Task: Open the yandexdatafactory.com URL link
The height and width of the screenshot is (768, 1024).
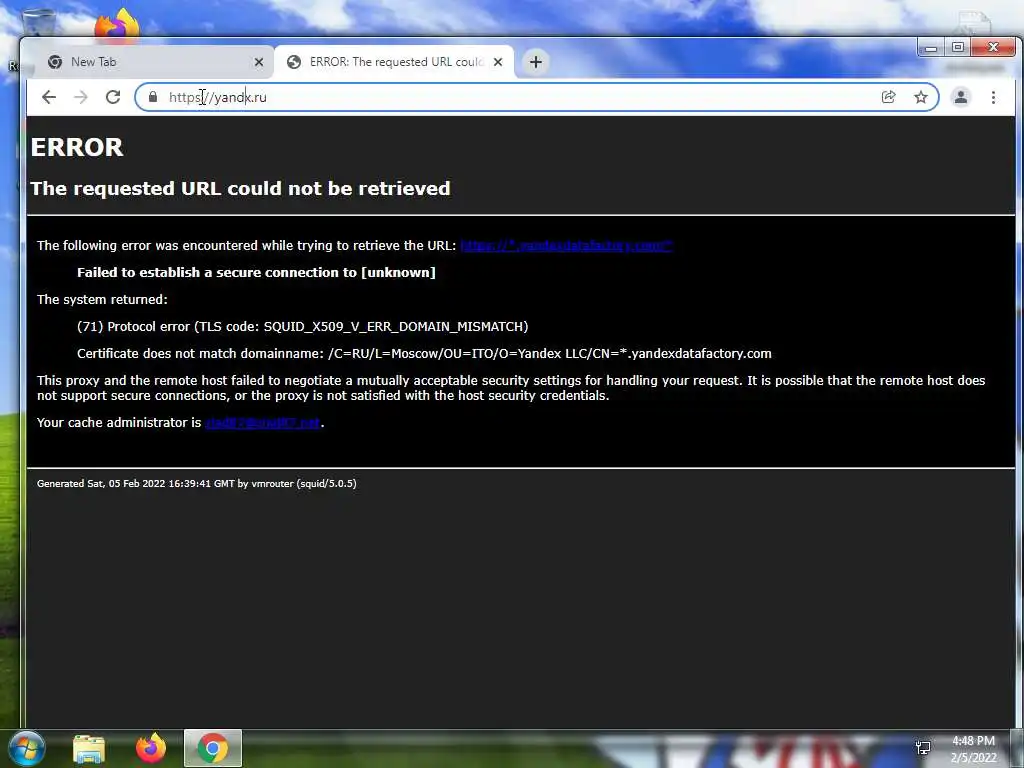Action: click(x=566, y=246)
